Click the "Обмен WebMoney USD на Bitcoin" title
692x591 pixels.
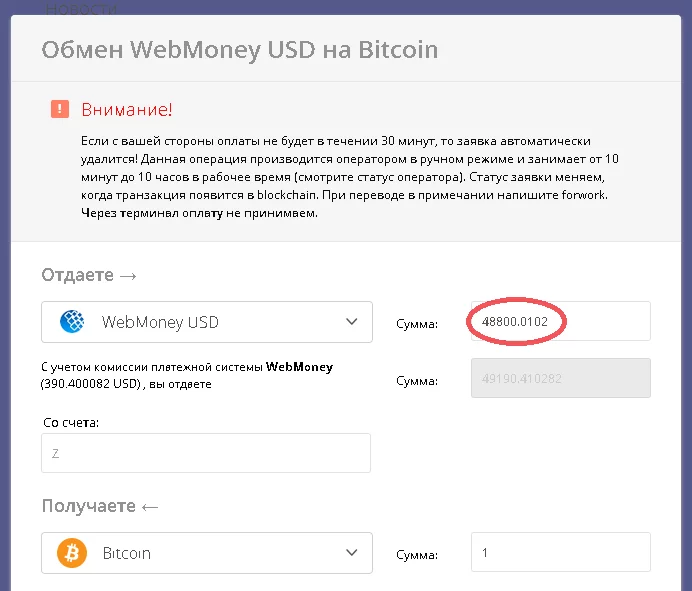pos(239,49)
